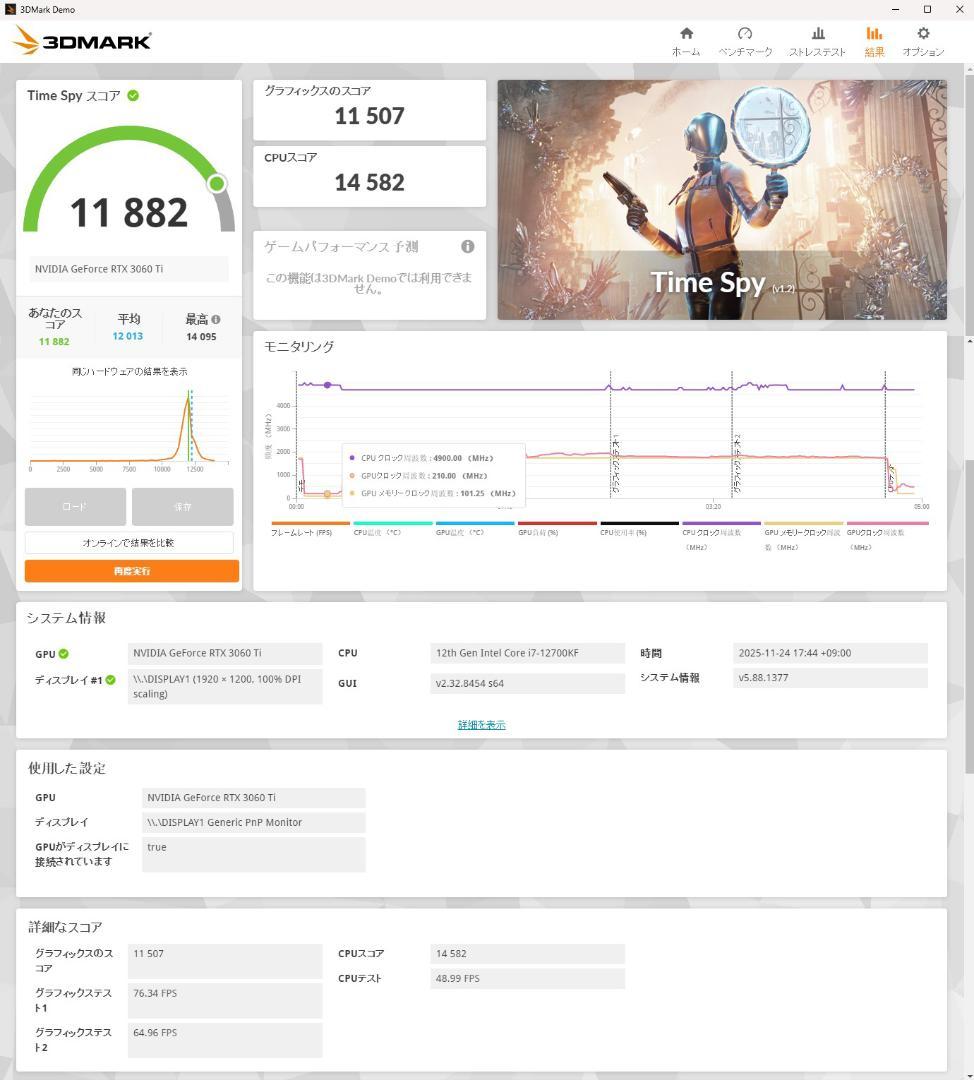Click the 再度実行 (Run again) button

point(131,570)
